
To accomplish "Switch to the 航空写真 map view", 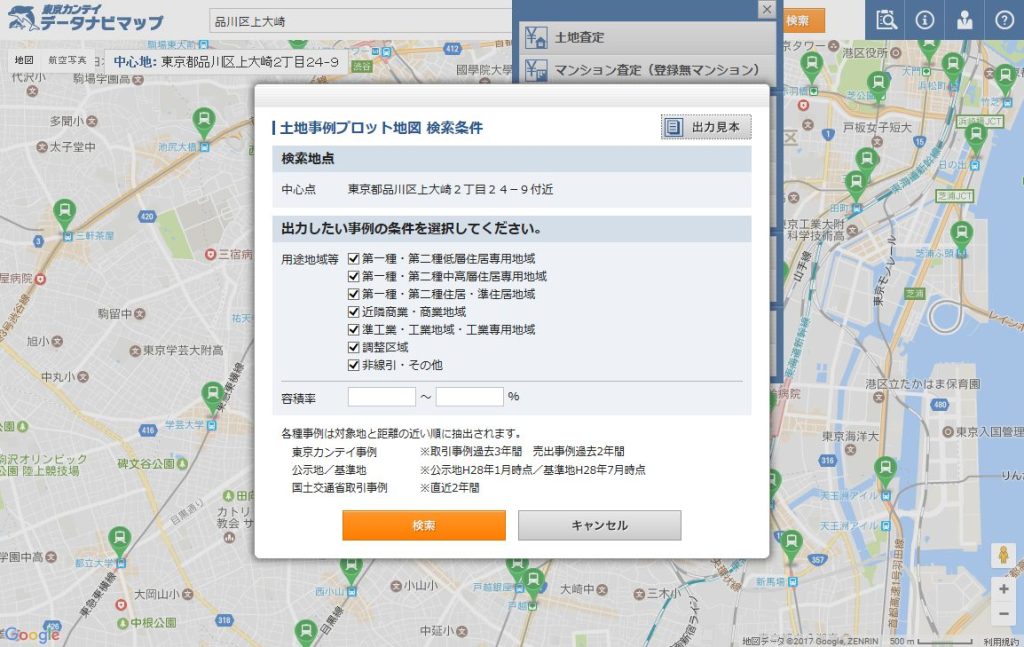I will click(67, 61).
